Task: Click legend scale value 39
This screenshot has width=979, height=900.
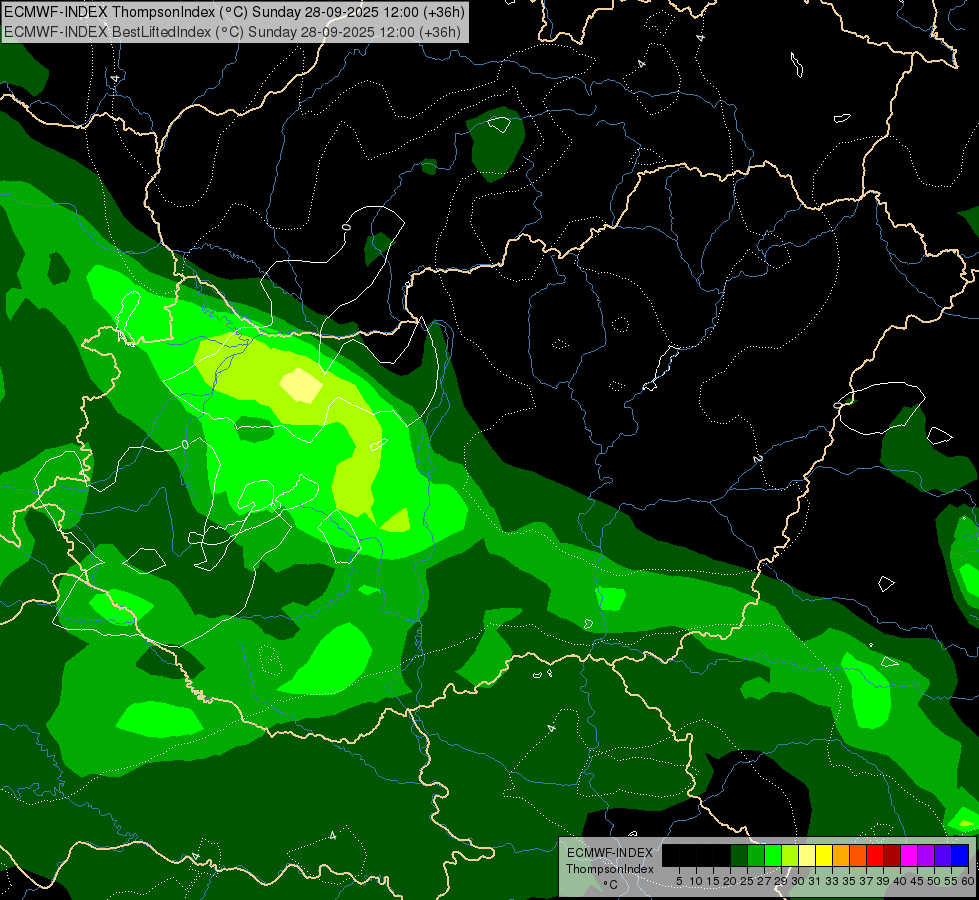Action: pos(883,881)
